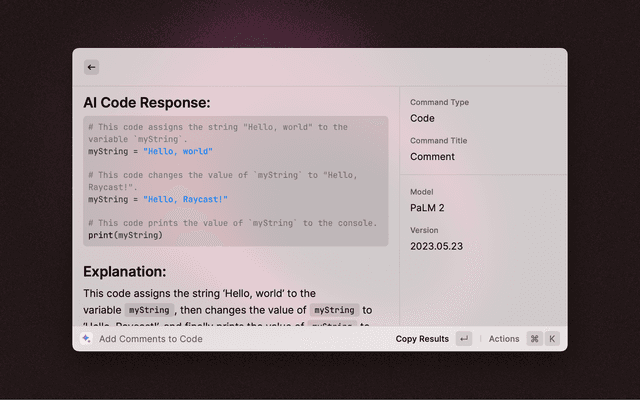The image size is (640, 400).
Task: Click the K key shortcut icon
Action: point(552,339)
